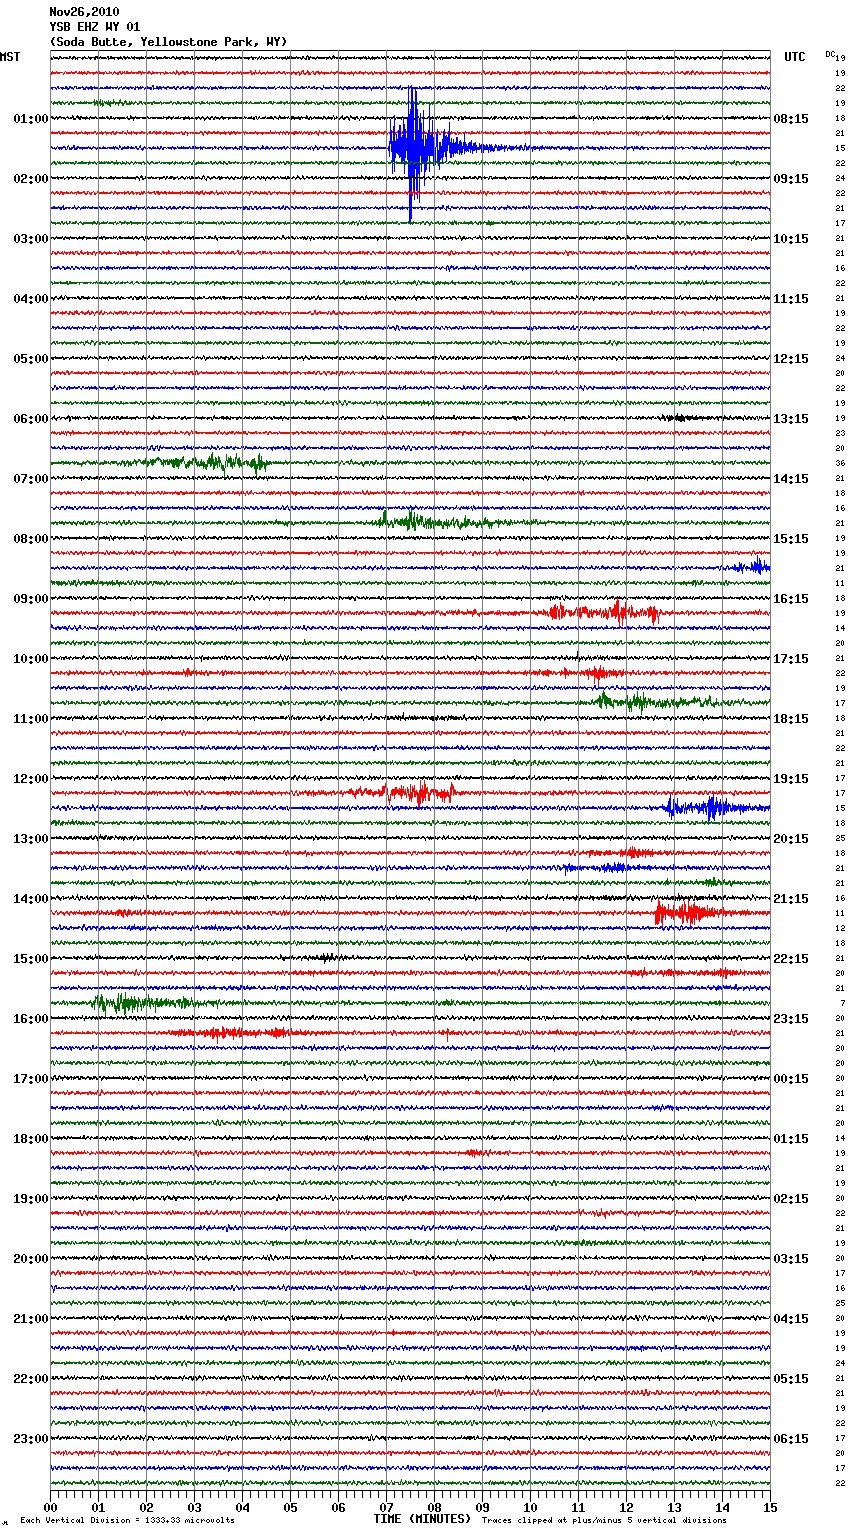Click UTC time label "11:15"

point(791,299)
